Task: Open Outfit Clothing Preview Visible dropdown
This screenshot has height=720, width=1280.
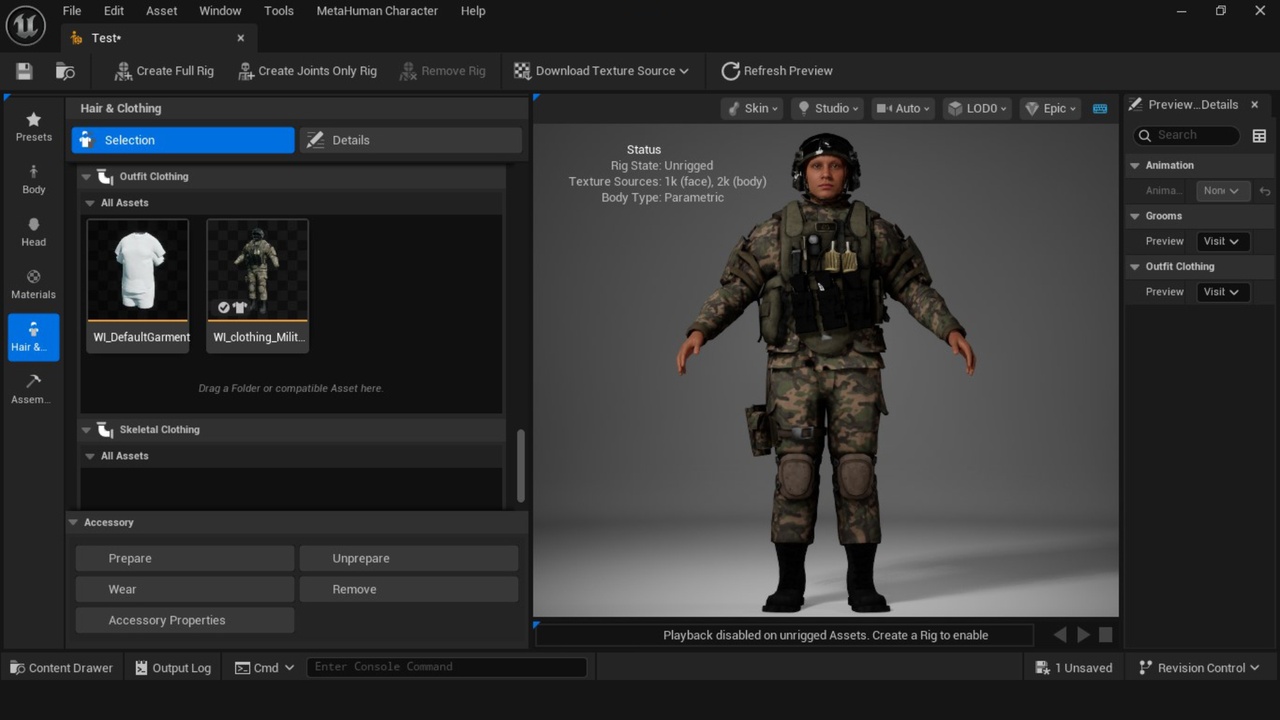Action: pos(1222,292)
